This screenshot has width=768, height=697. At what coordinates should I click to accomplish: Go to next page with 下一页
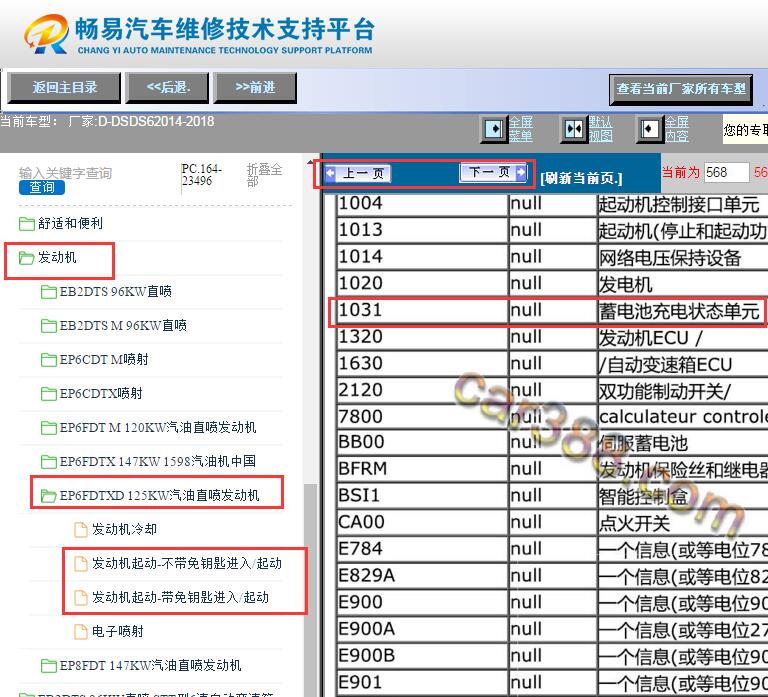[493, 172]
